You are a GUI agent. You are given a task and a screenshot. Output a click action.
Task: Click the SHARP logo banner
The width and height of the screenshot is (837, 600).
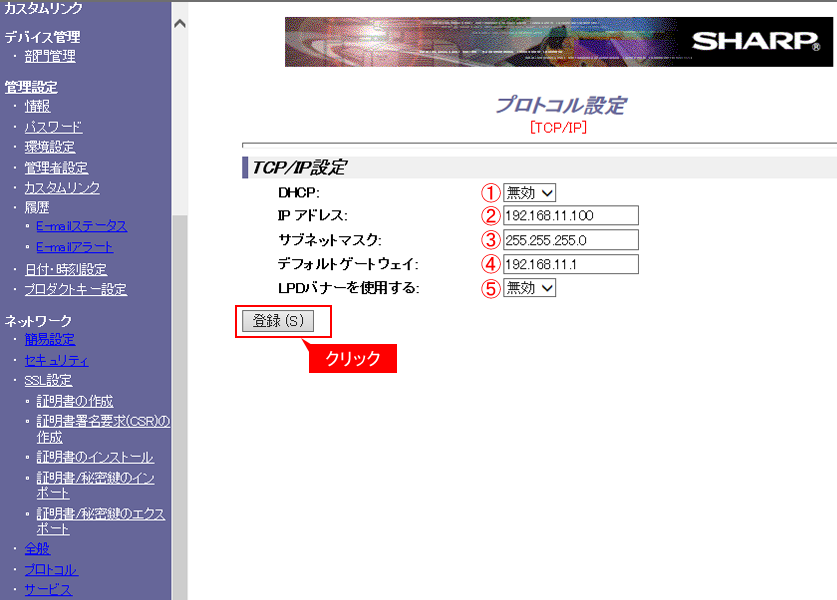point(559,42)
